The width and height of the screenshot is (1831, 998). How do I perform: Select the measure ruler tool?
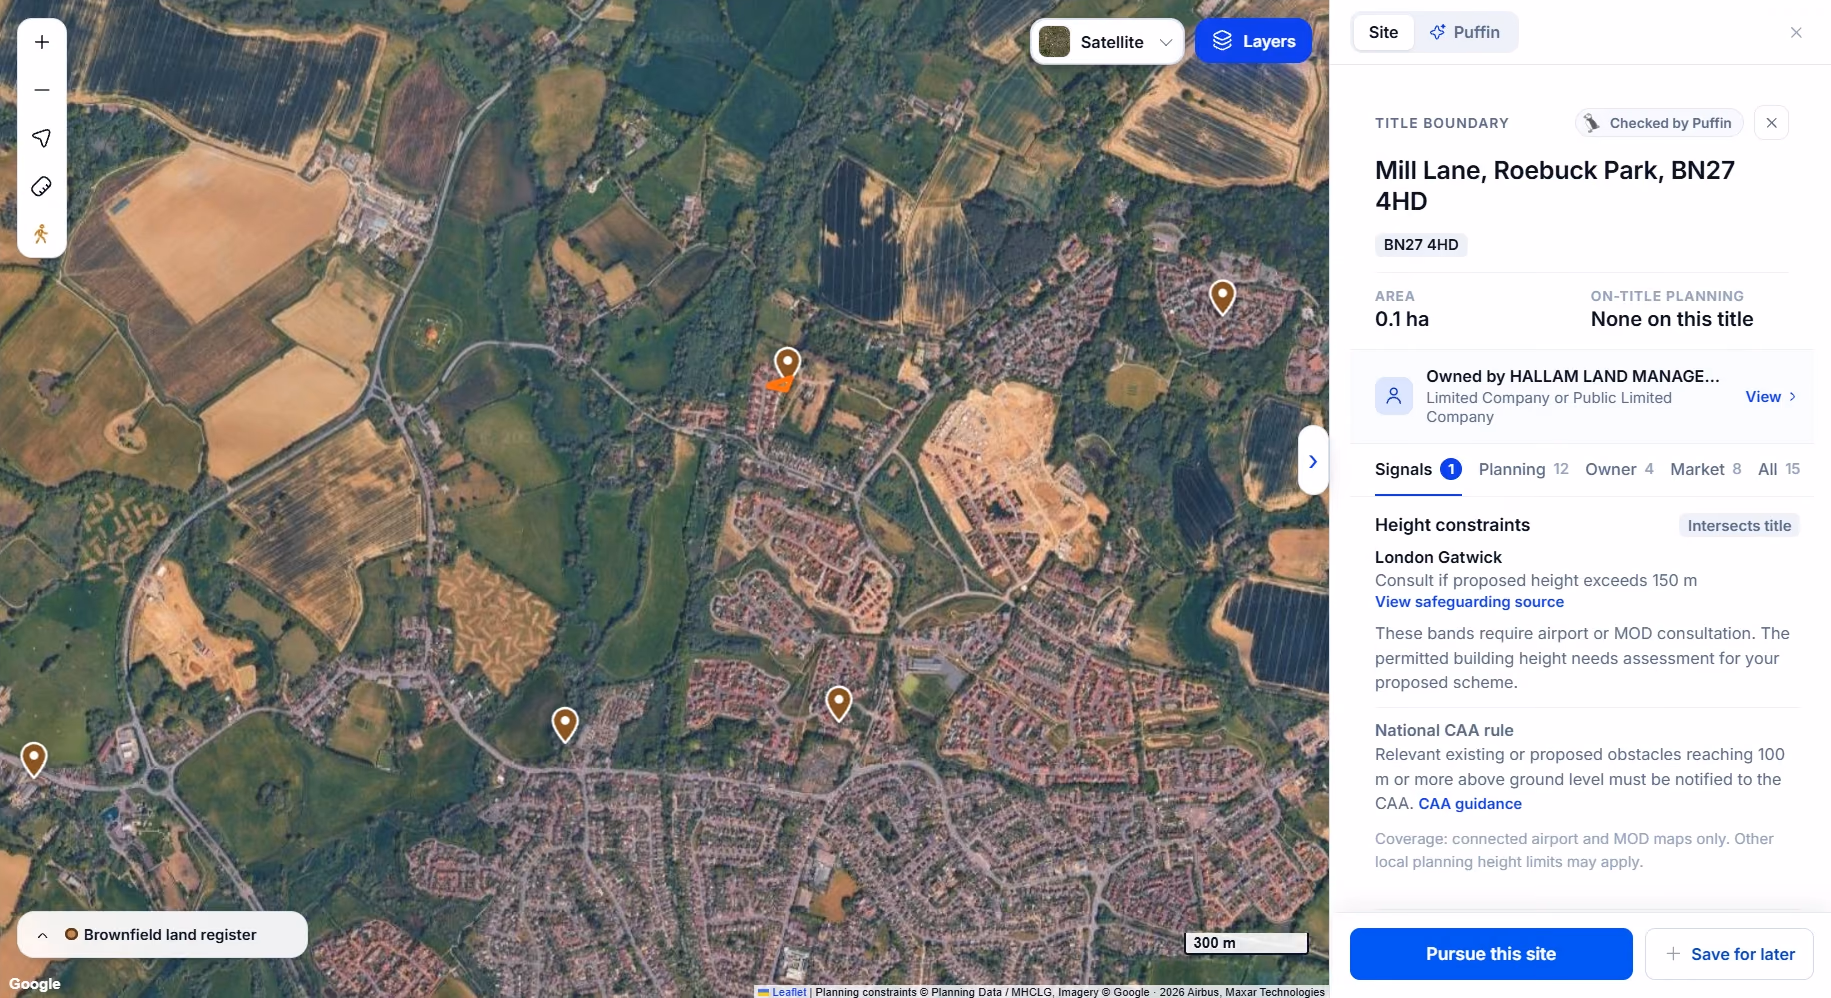click(42, 186)
